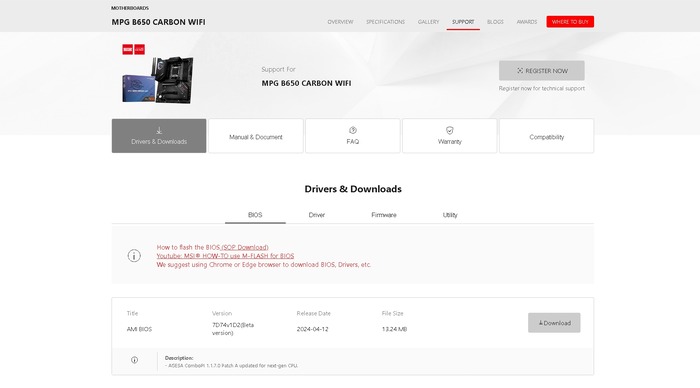Switch to the Driver tab

click(x=317, y=215)
